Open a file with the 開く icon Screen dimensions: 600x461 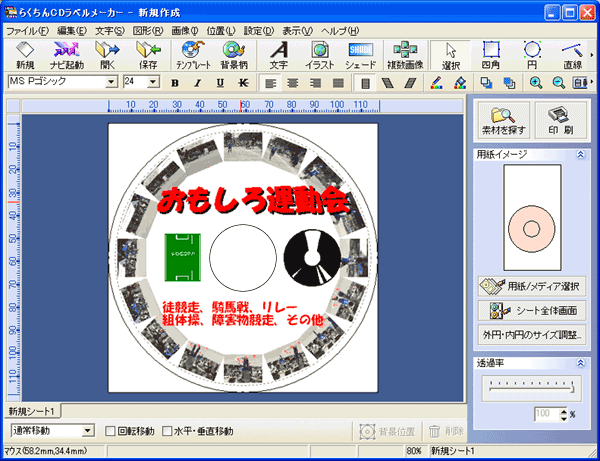106,54
